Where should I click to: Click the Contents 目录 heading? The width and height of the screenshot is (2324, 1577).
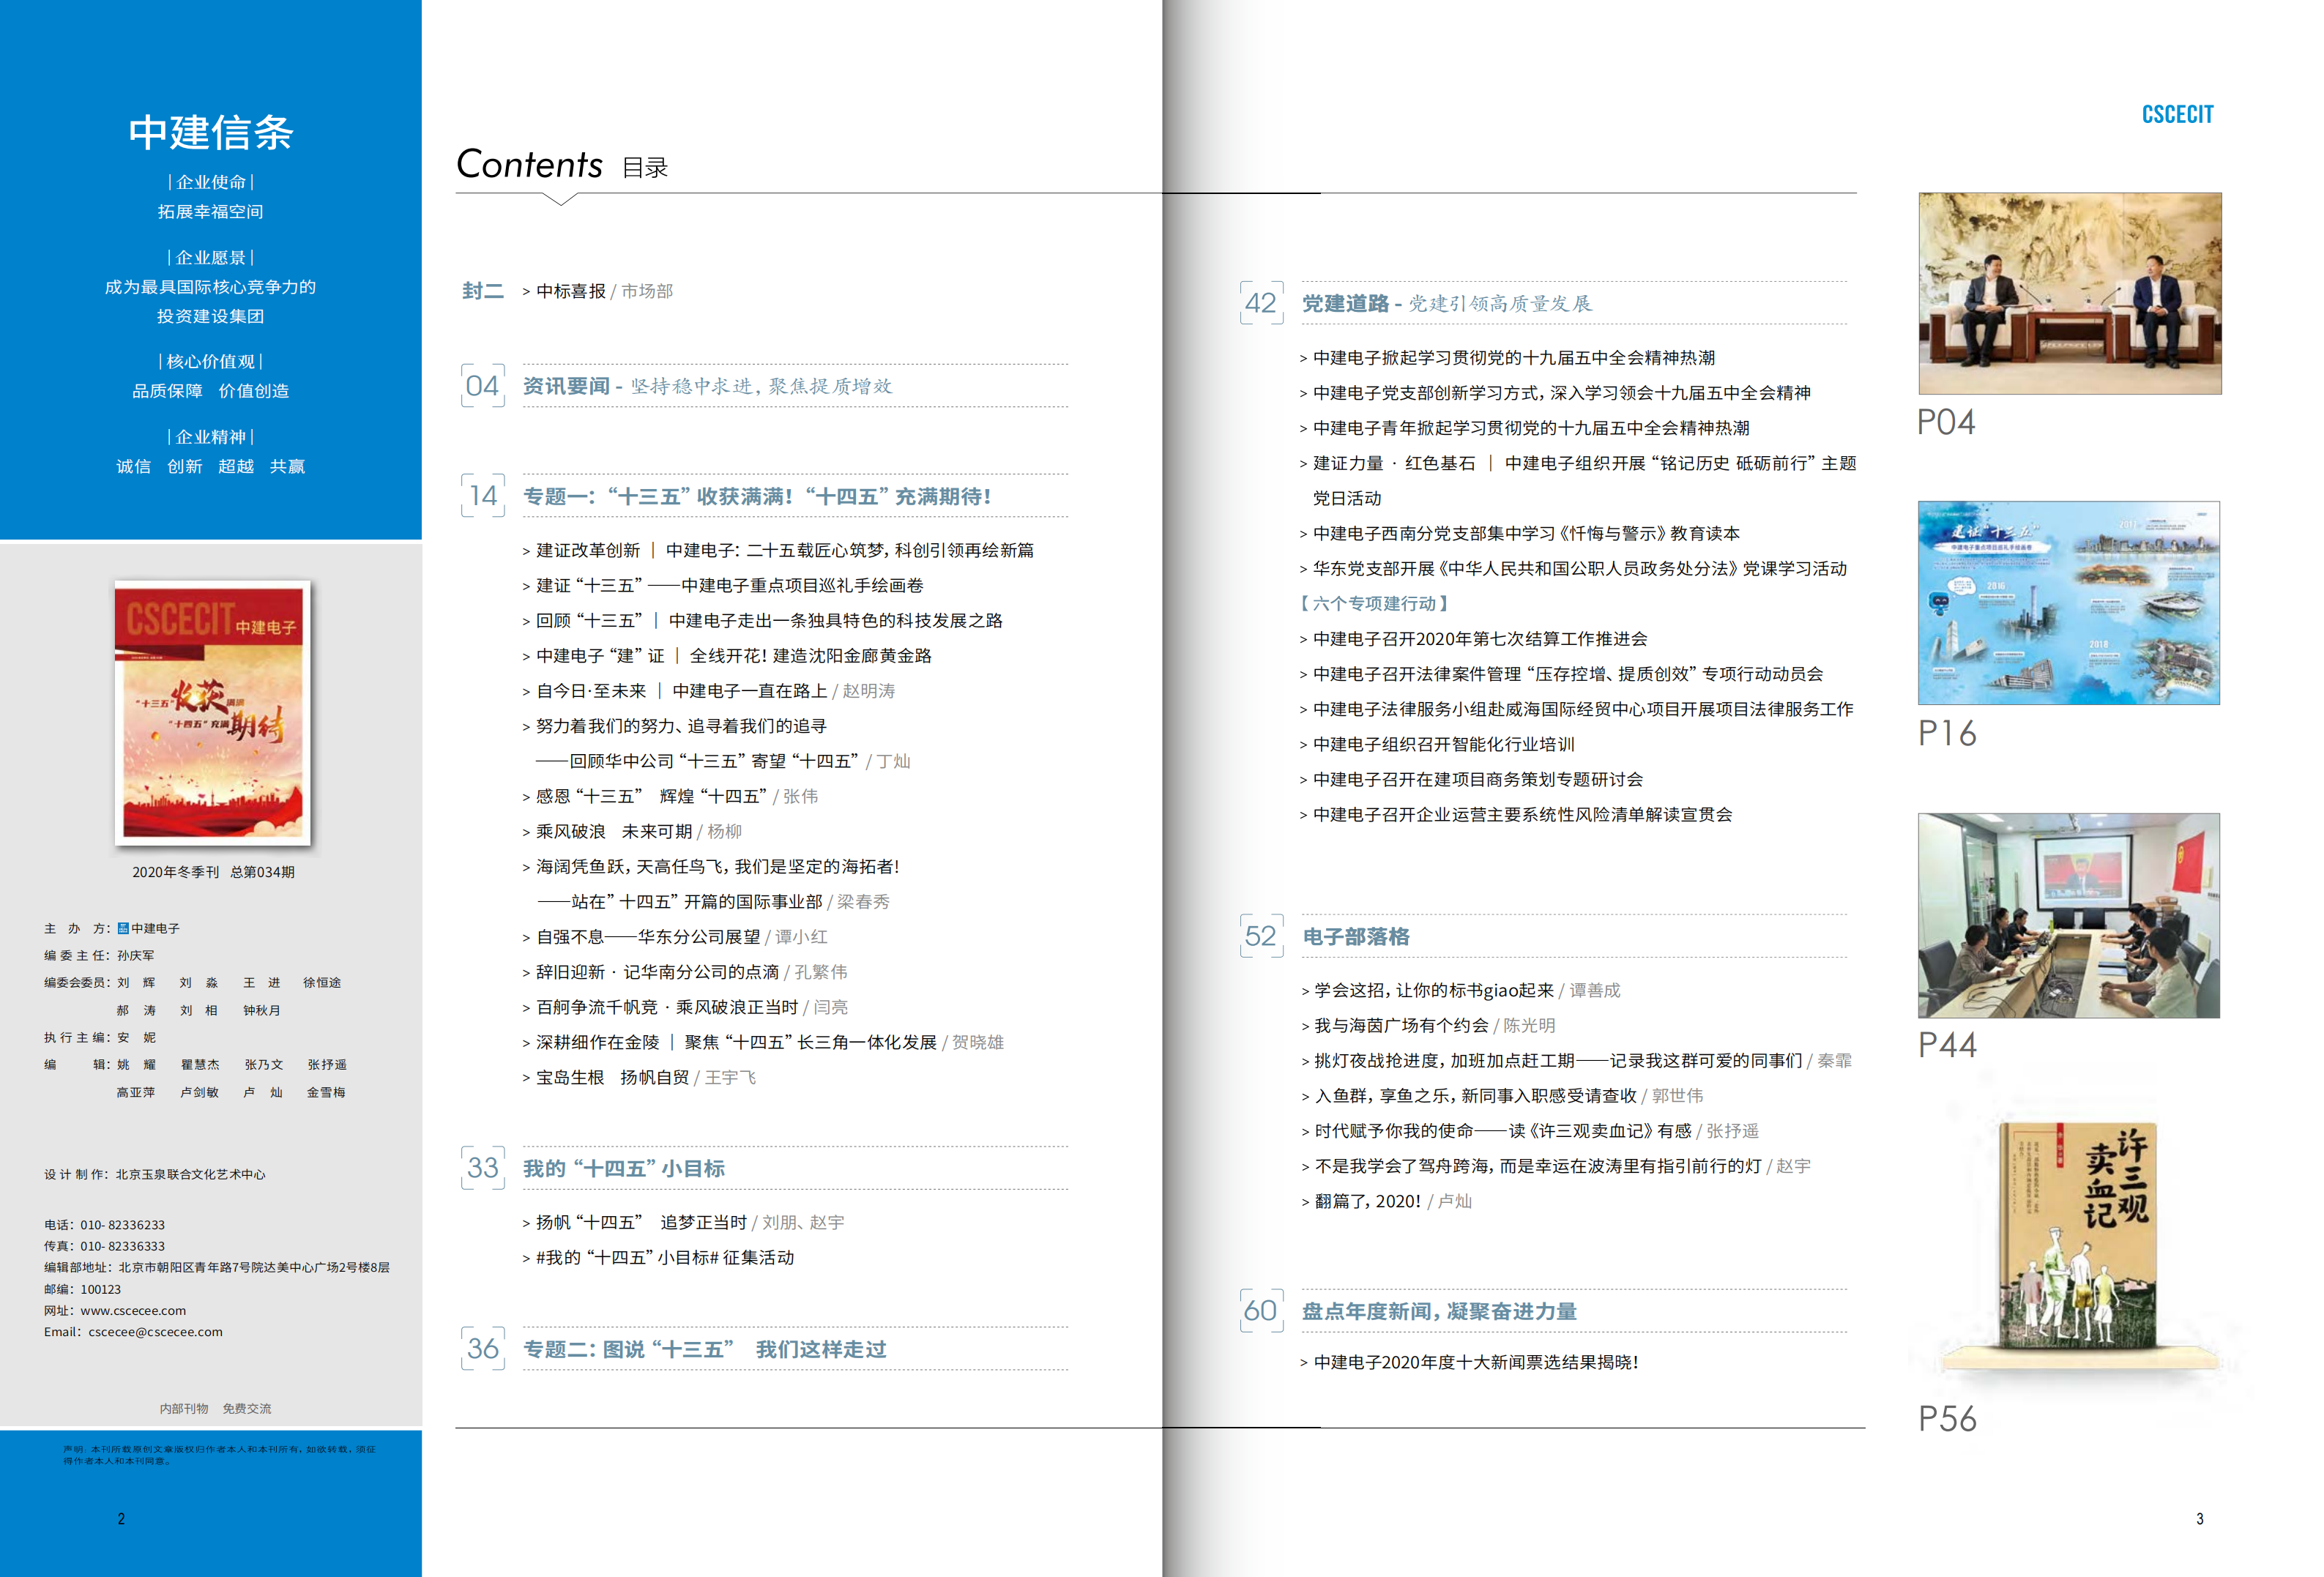click(x=562, y=165)
